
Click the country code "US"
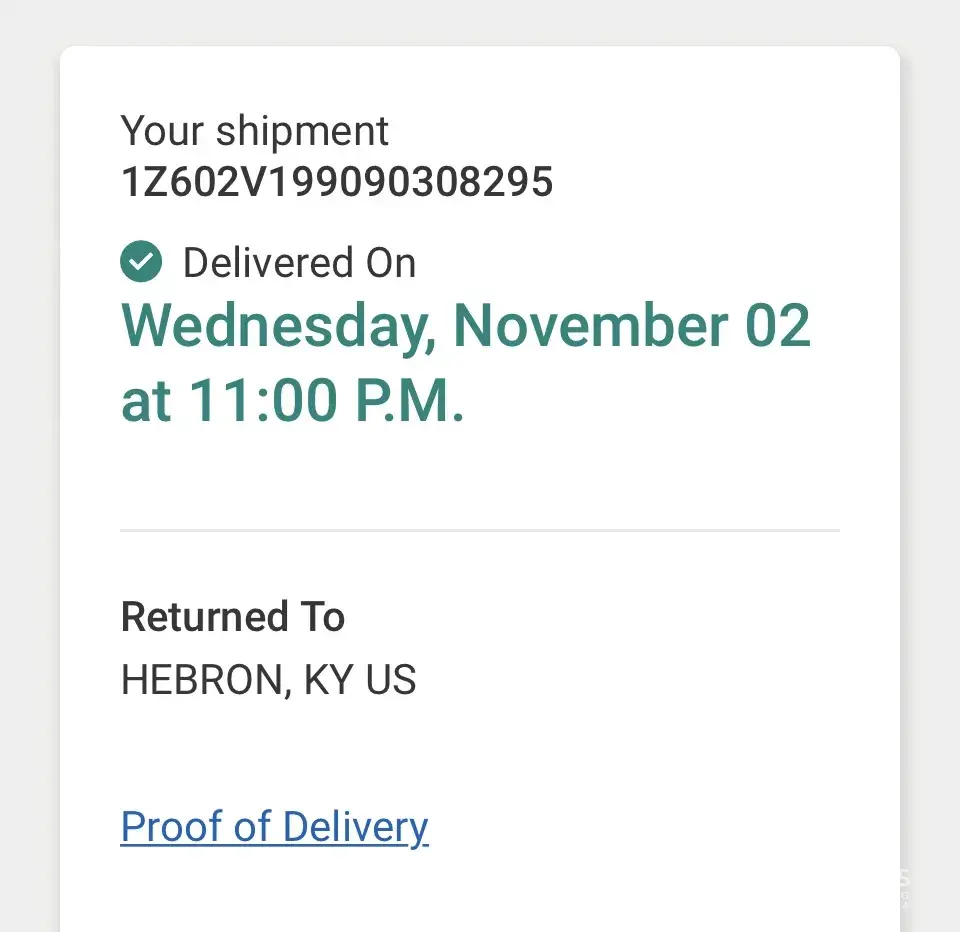(x=391, y=680)
